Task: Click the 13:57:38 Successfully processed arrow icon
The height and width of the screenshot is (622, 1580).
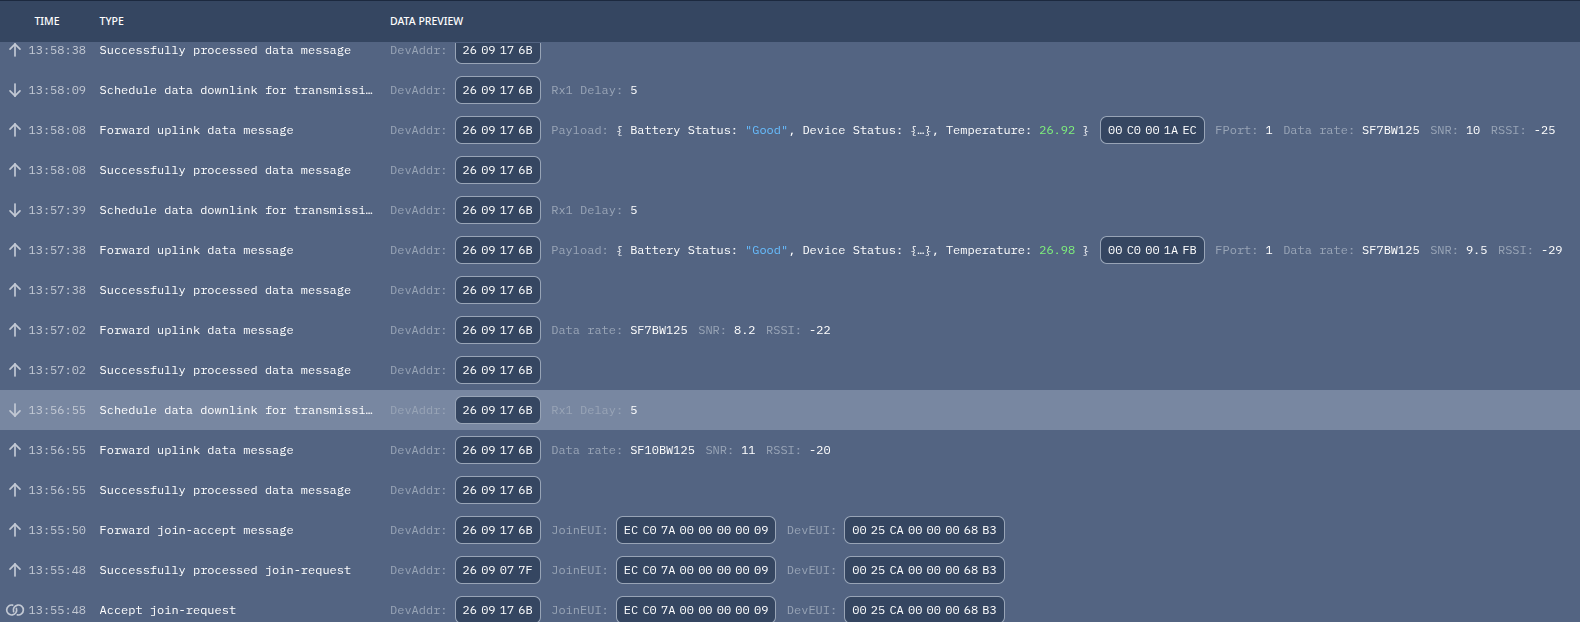Action: pyautogui.click(x=15, y=290)
